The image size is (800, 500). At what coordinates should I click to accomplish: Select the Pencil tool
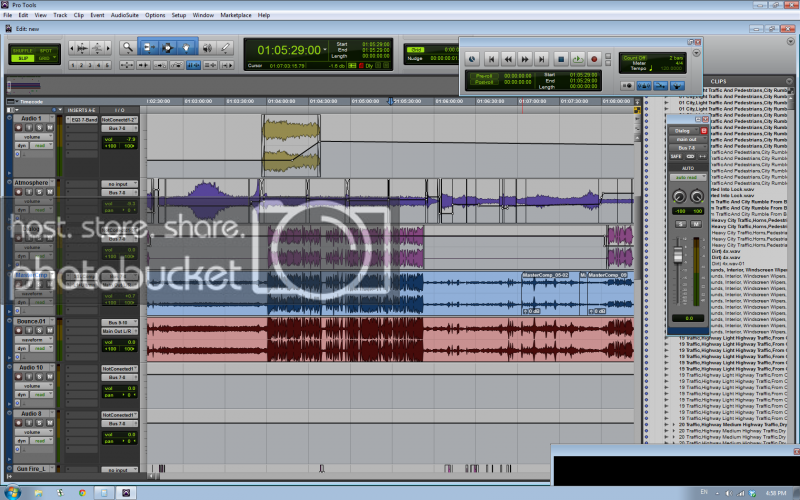click(x=226, y=48)
